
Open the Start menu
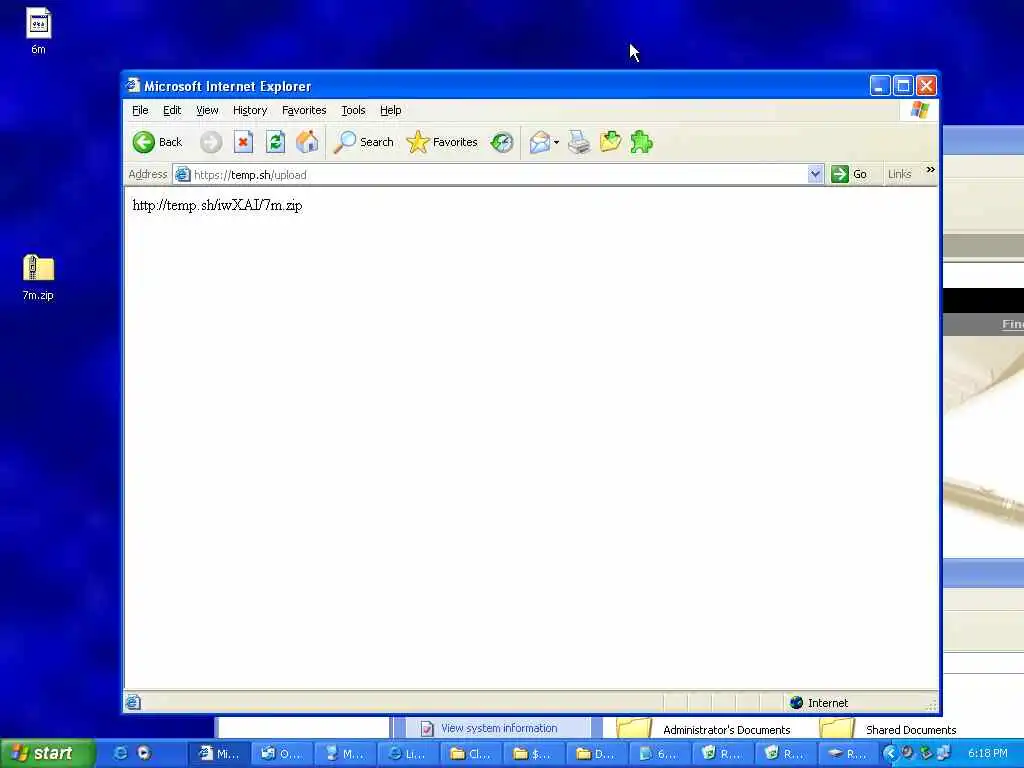(47, 753)
